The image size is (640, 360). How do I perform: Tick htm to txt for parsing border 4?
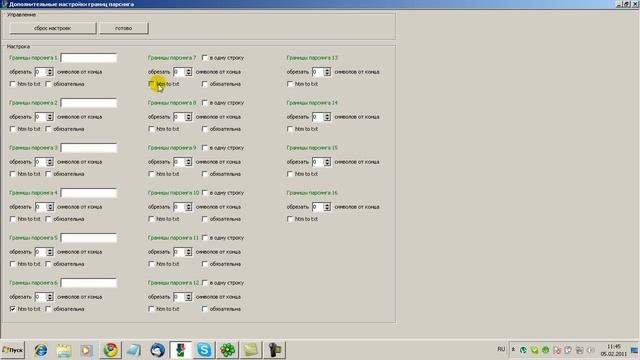click(x=13, y=219)
